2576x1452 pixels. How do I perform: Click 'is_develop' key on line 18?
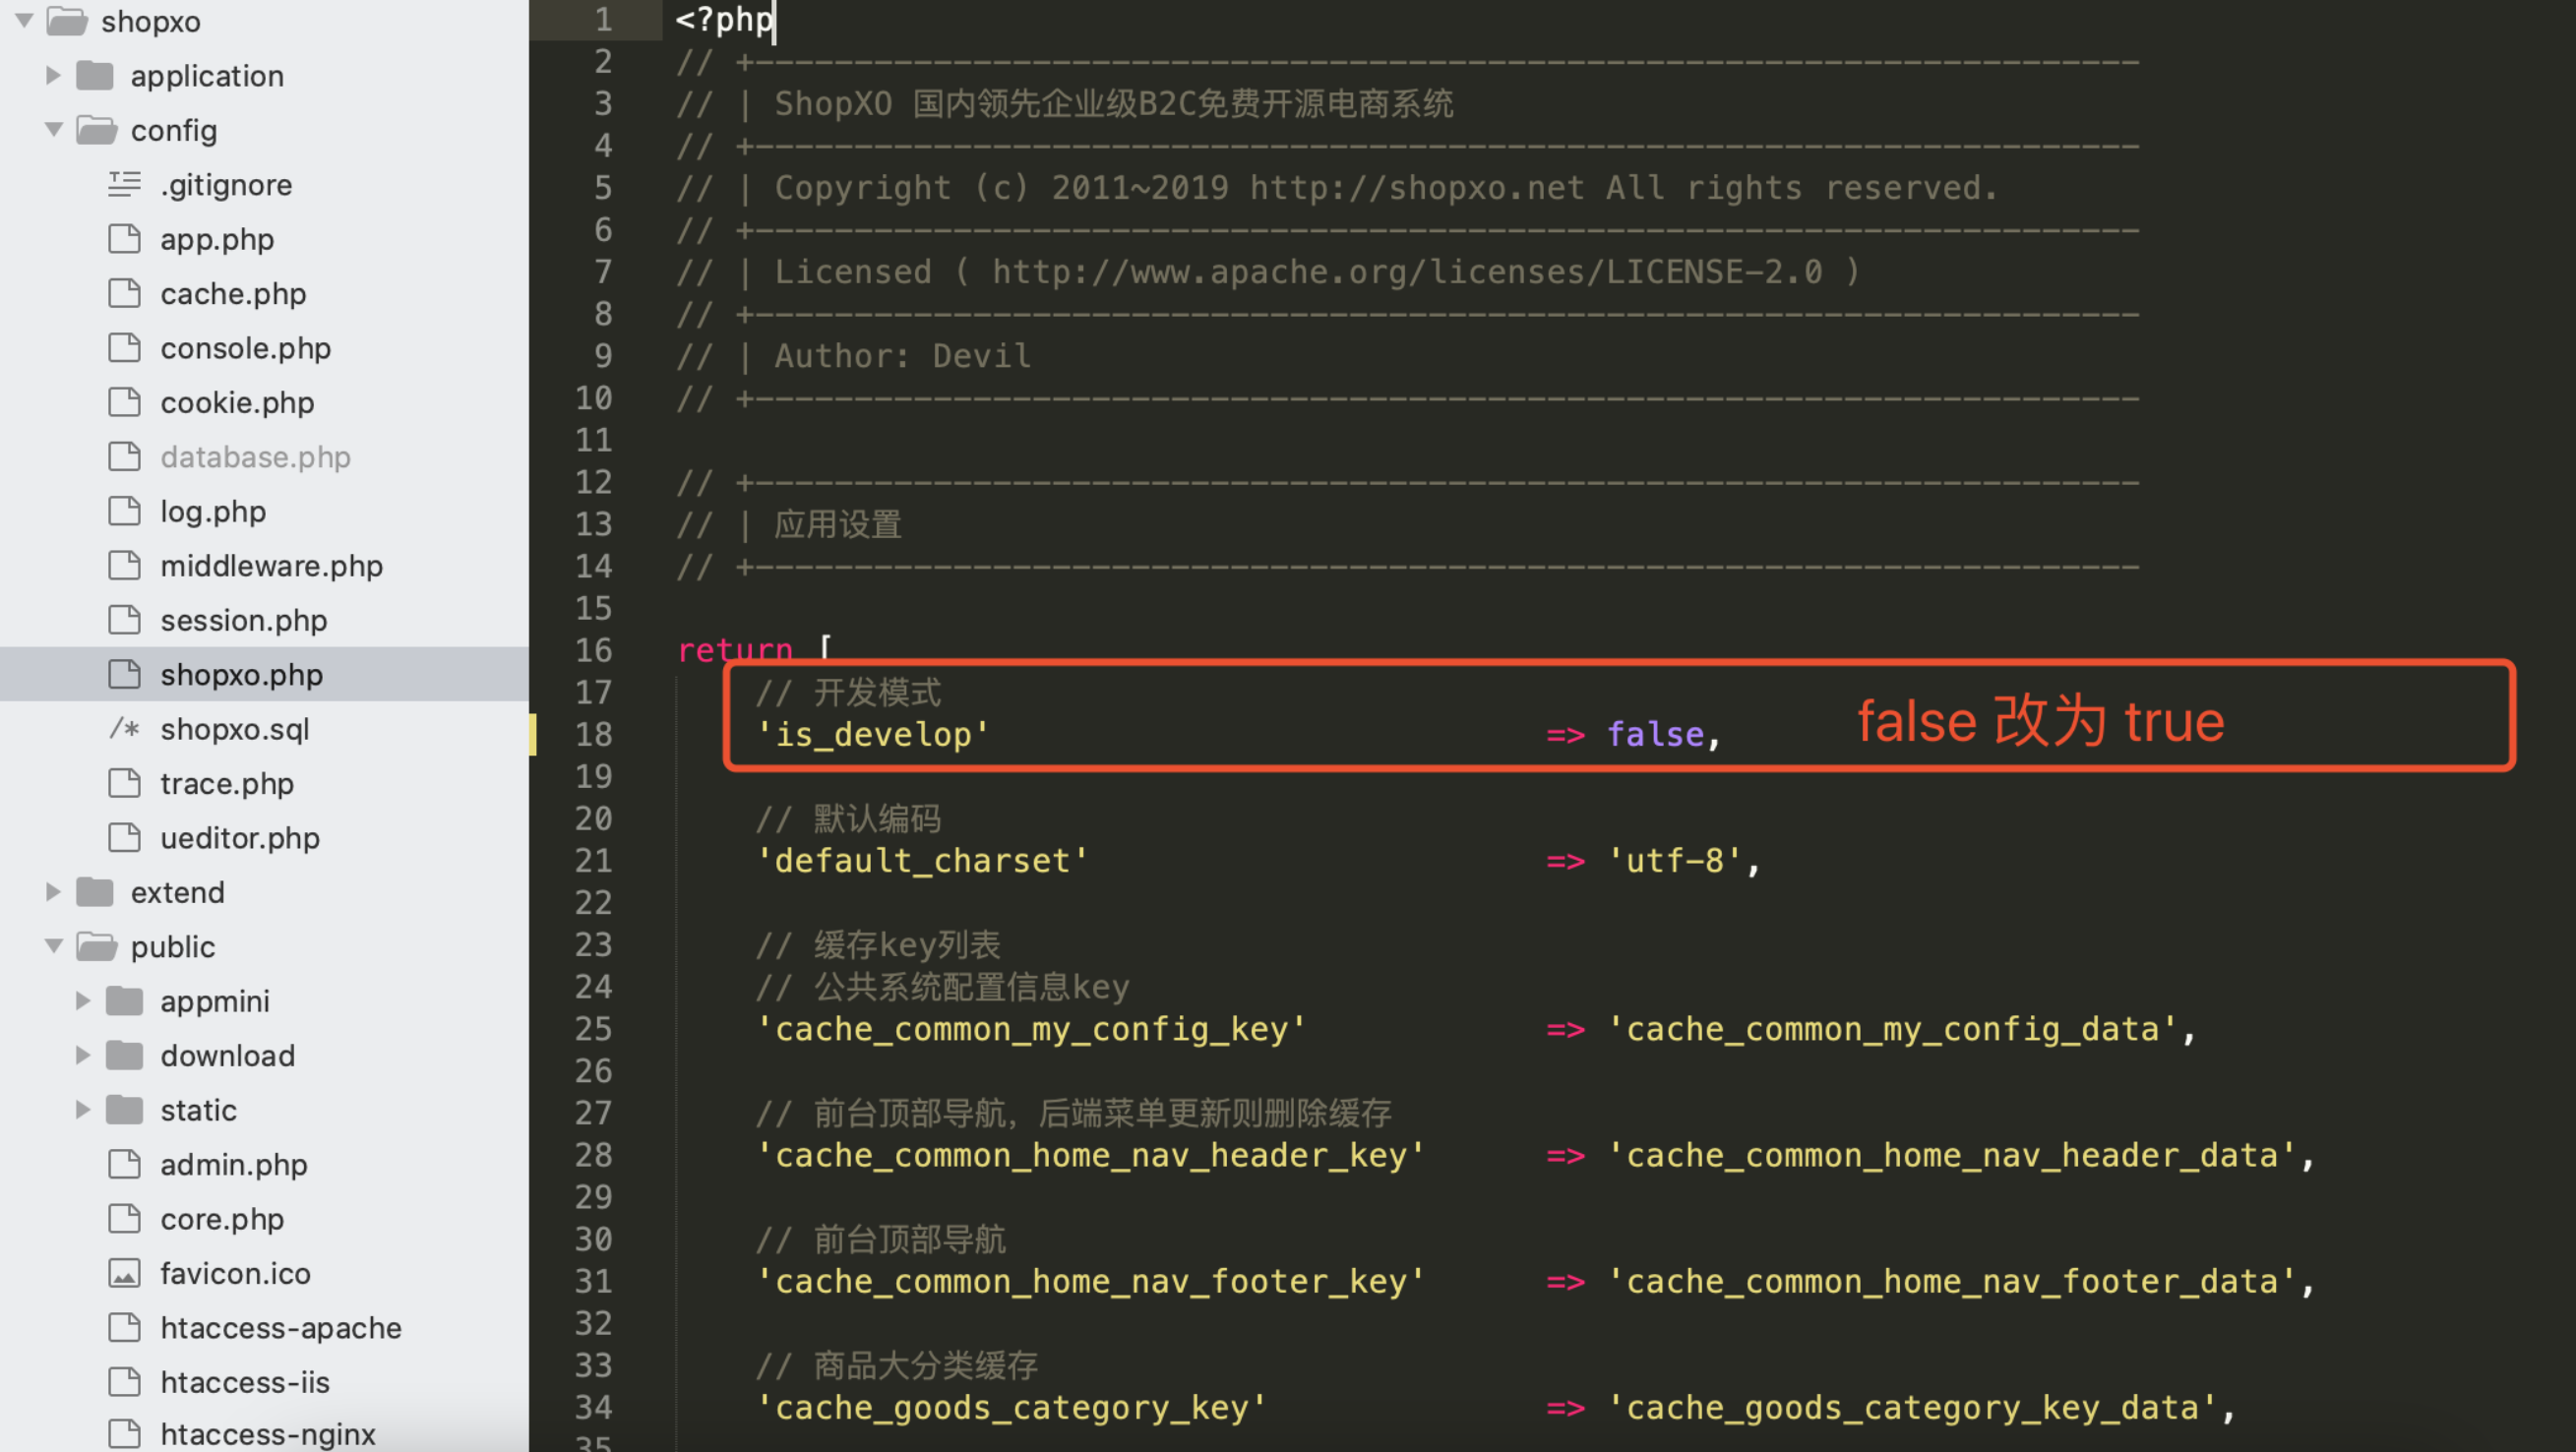873,734
